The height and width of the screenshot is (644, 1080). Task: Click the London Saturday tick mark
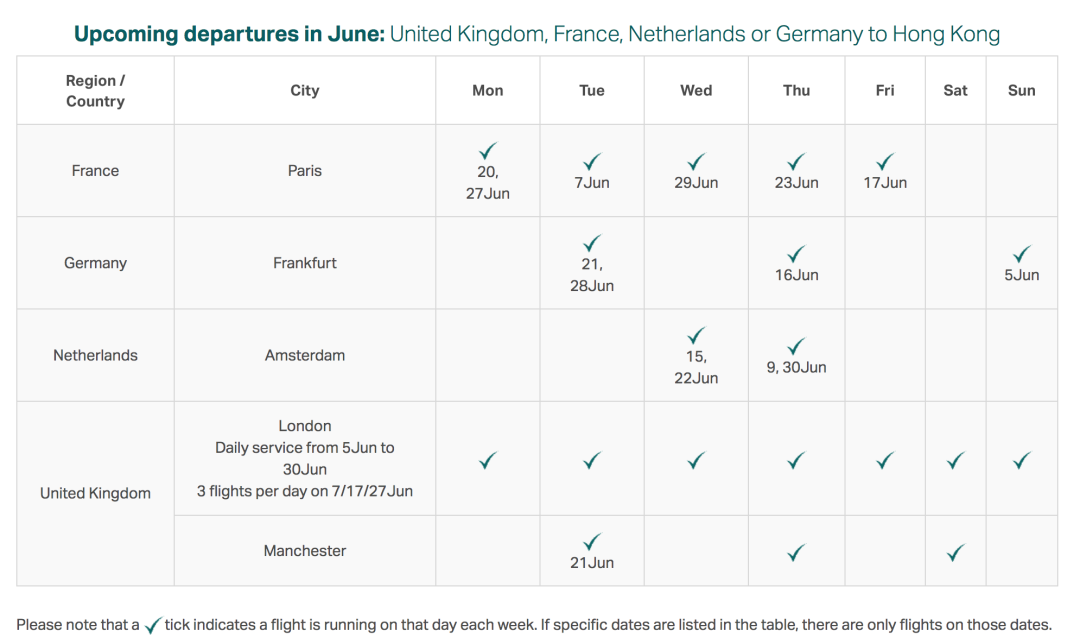[x=955, y=460]
